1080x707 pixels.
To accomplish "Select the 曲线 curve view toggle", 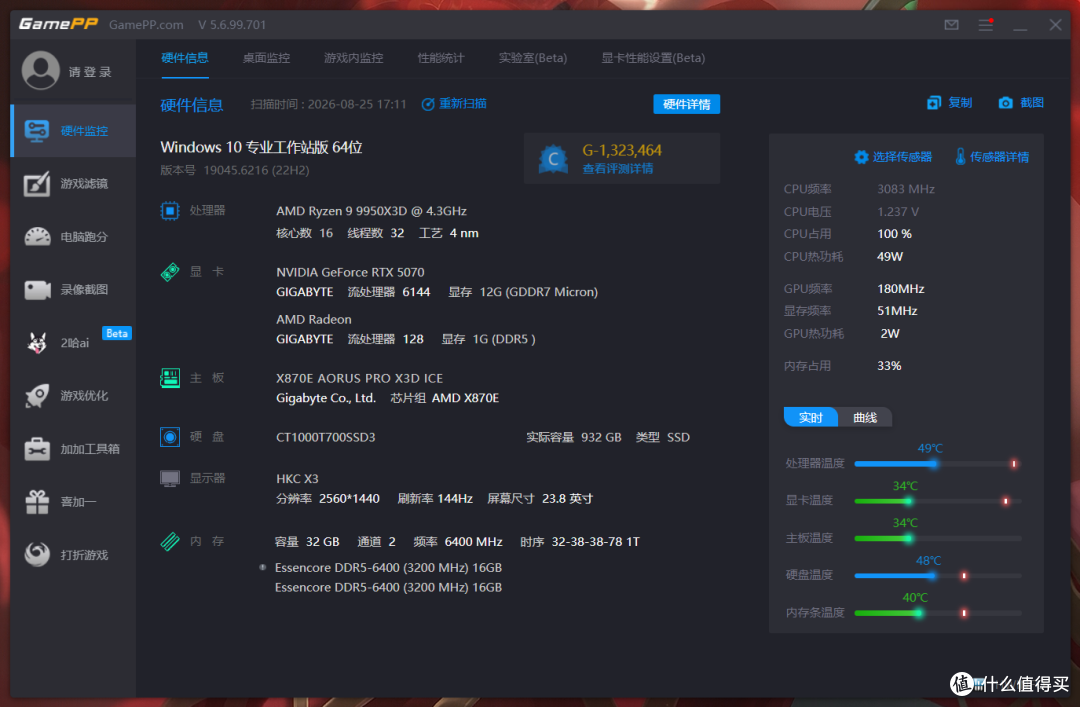I will (865, 417).
